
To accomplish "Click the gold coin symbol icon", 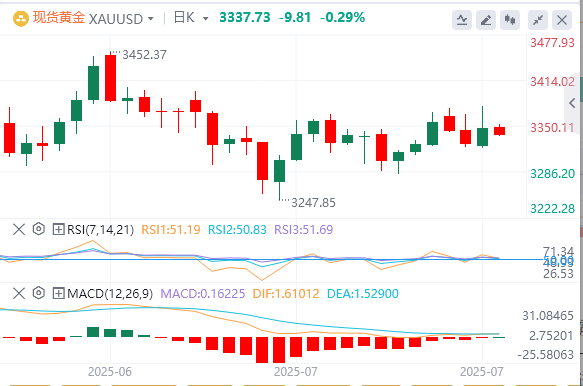I will click(20, 19).
